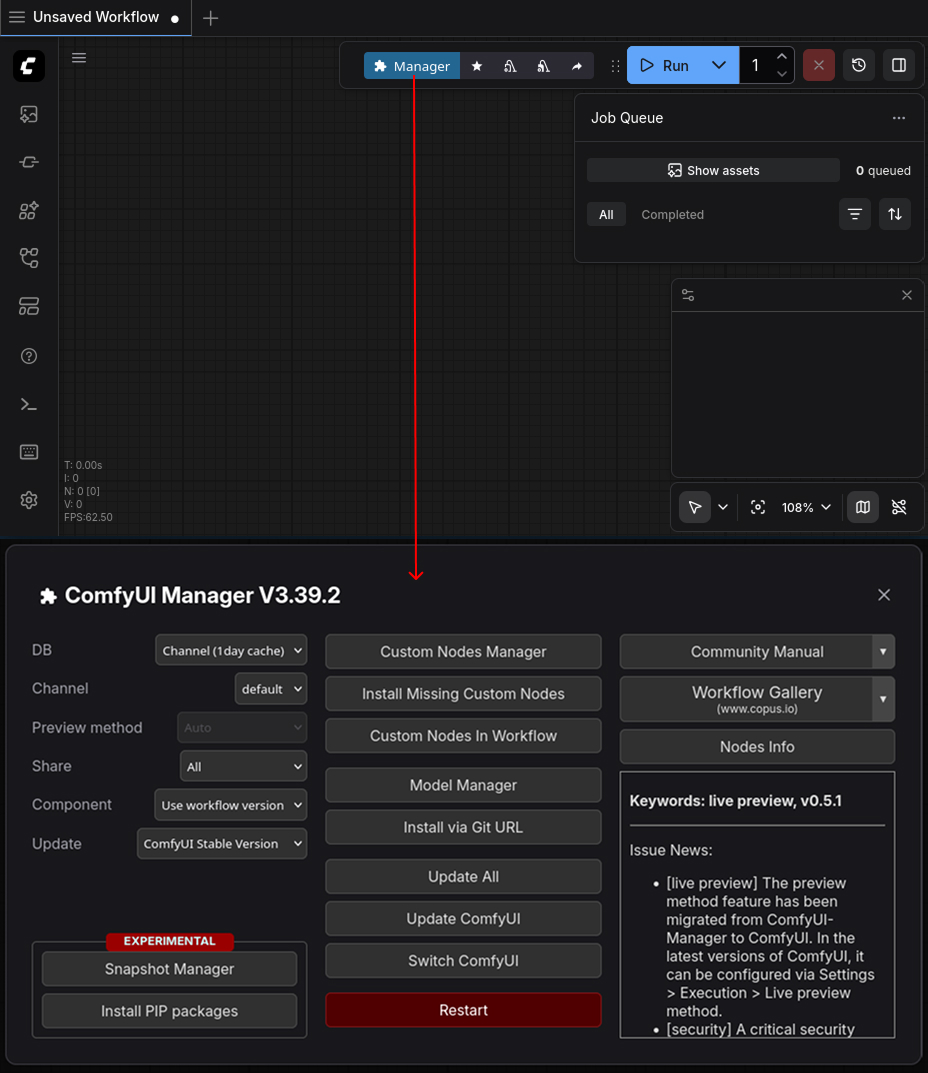928x1073 pixels.
Task: Fit the view using the focus icon
Action: tap(757, 507)
